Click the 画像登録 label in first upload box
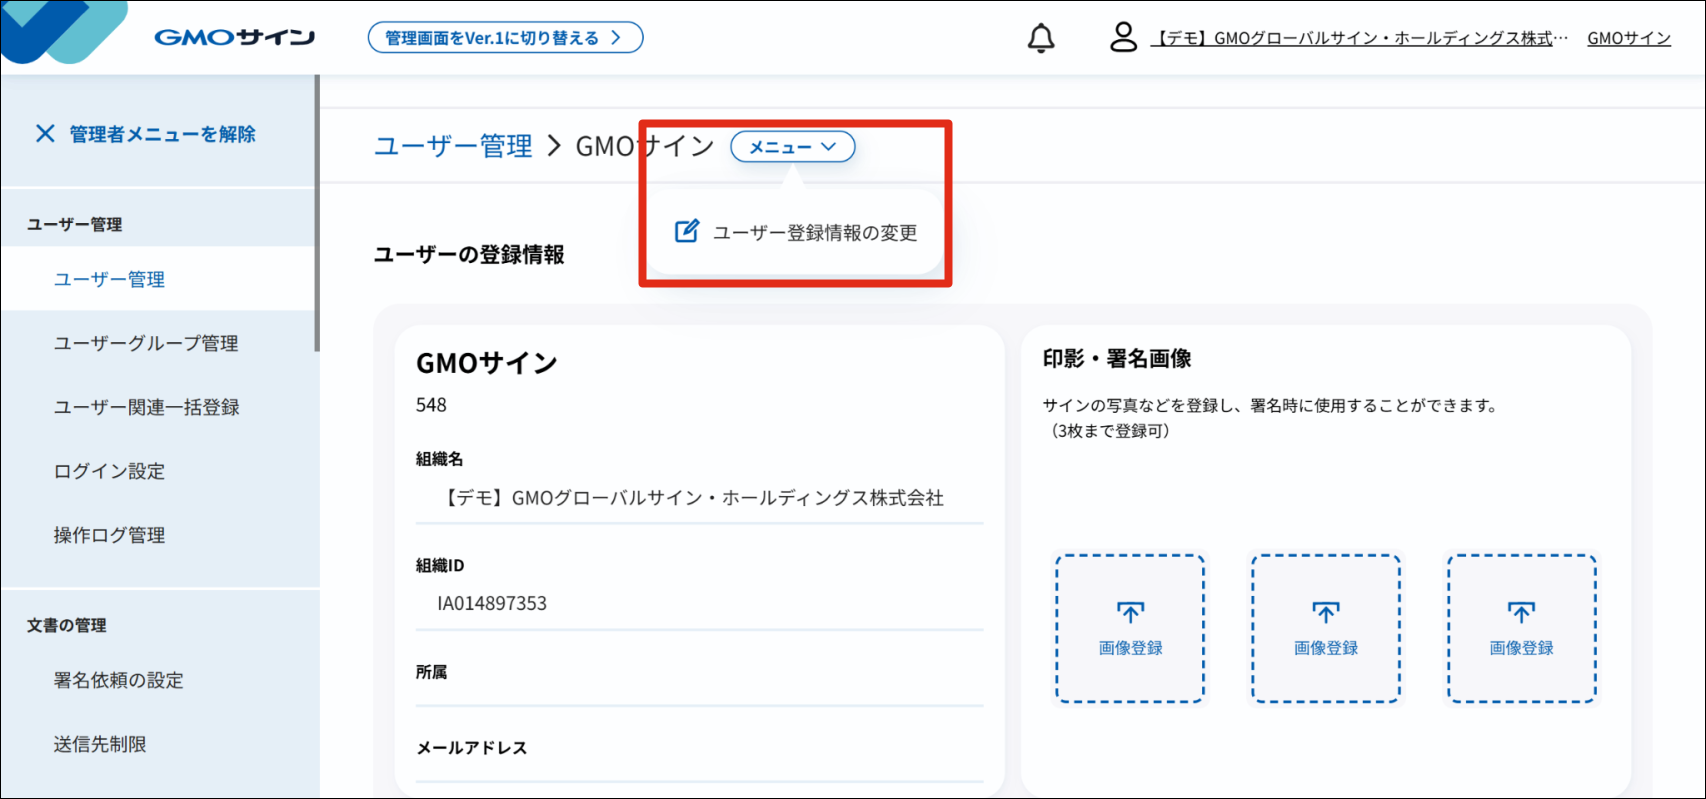Screen dimensions: 1706x799 pyautogui.click(x=1130, y=648)
